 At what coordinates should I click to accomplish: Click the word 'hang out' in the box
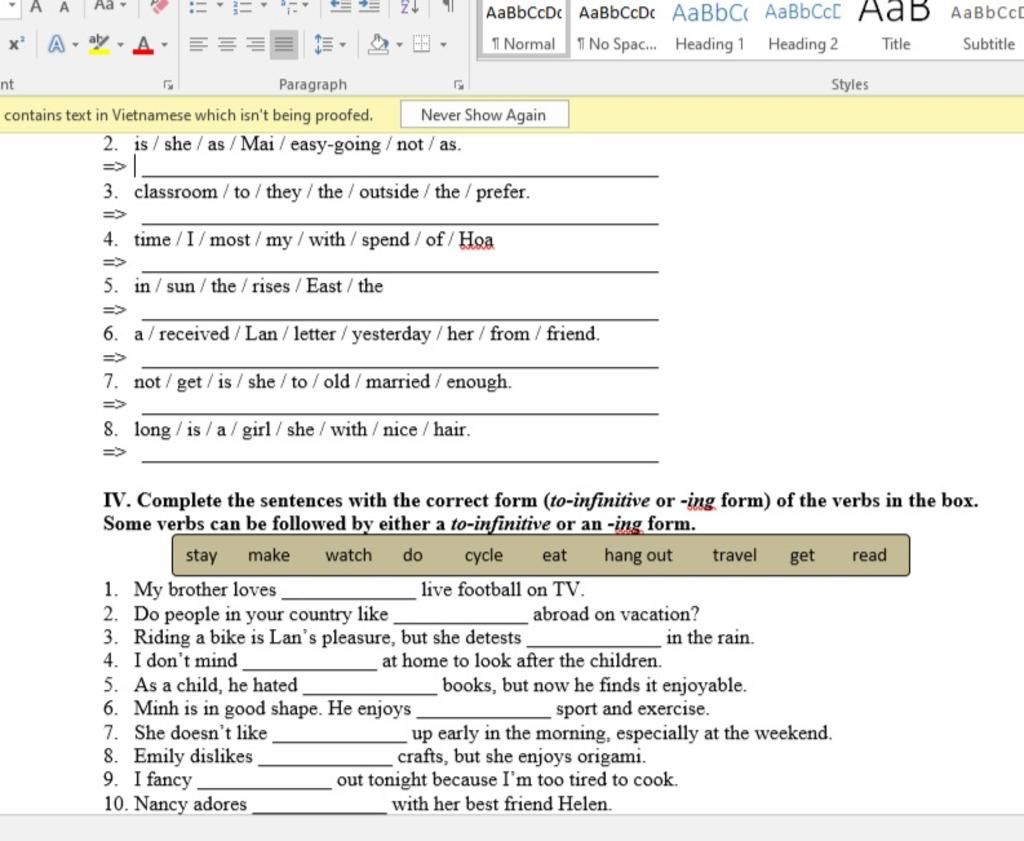coord(638,556)
